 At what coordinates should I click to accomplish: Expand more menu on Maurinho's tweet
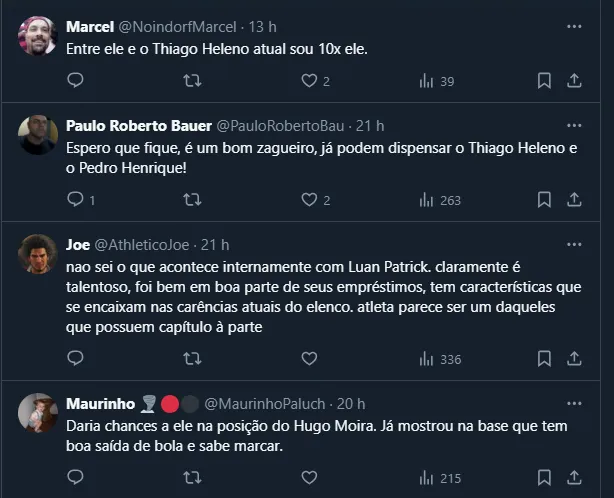(574, 403)
